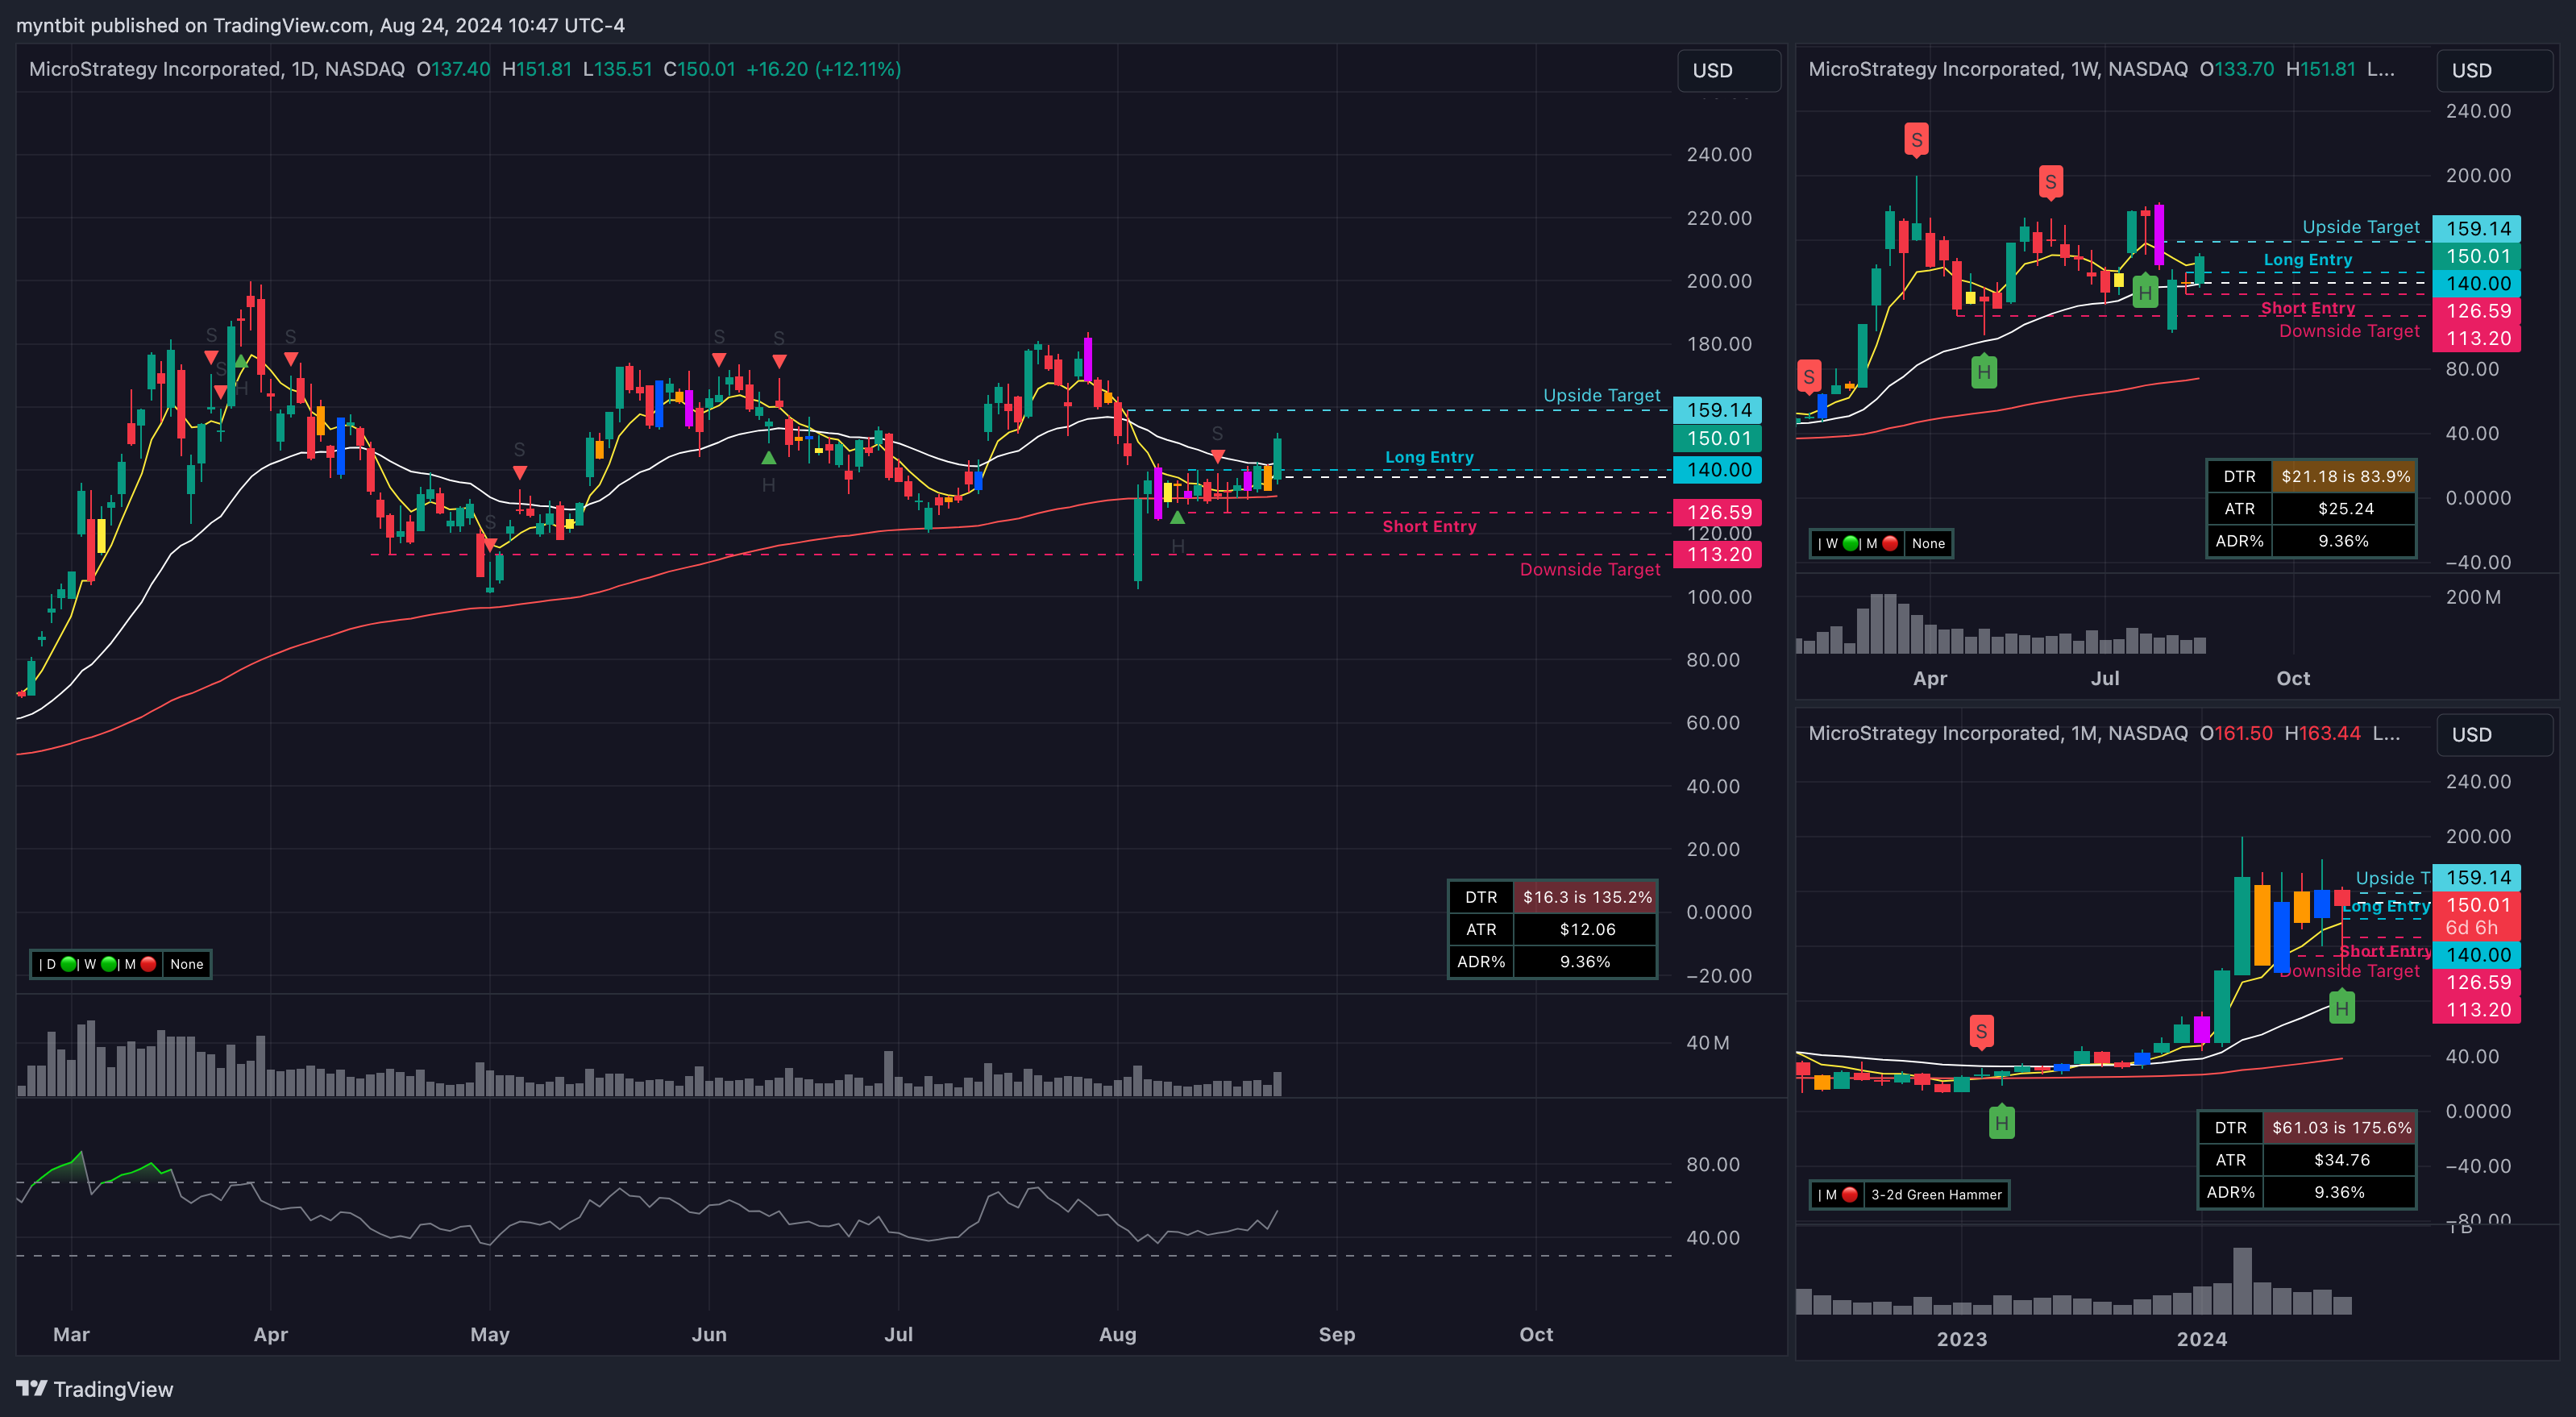
Task: Click the 80.00 level on RSI pane axis
Action: (1713, 1164)
